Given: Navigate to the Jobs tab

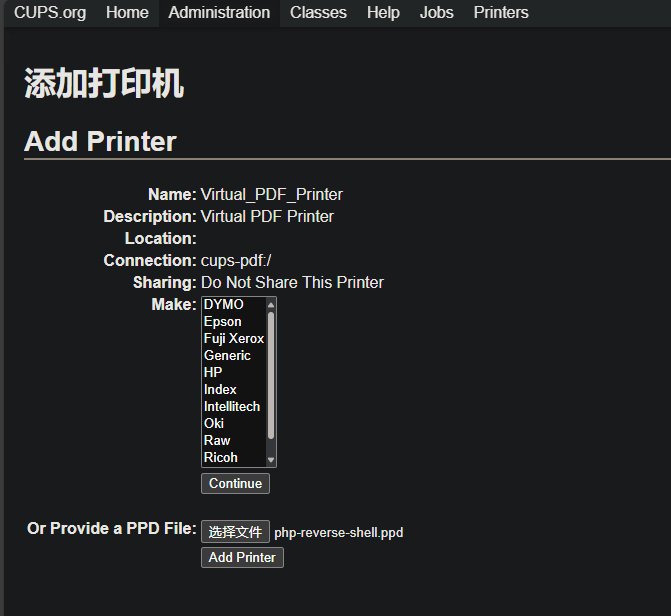Looking at the screenshot, I should [x=436, y=13].
